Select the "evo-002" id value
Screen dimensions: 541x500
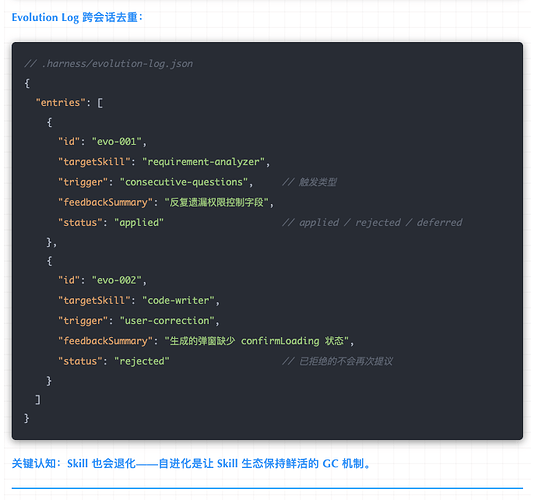[117, 280]
